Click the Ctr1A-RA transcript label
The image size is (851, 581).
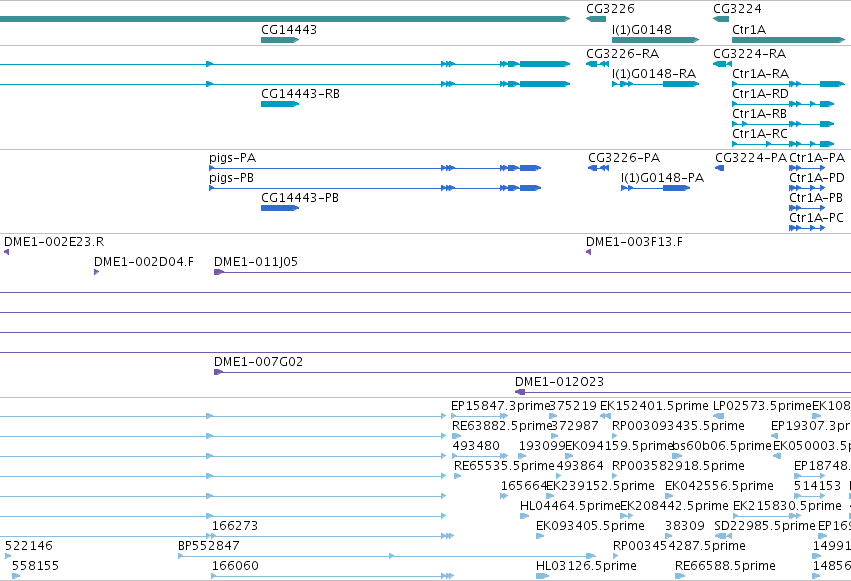pos(760,74)
